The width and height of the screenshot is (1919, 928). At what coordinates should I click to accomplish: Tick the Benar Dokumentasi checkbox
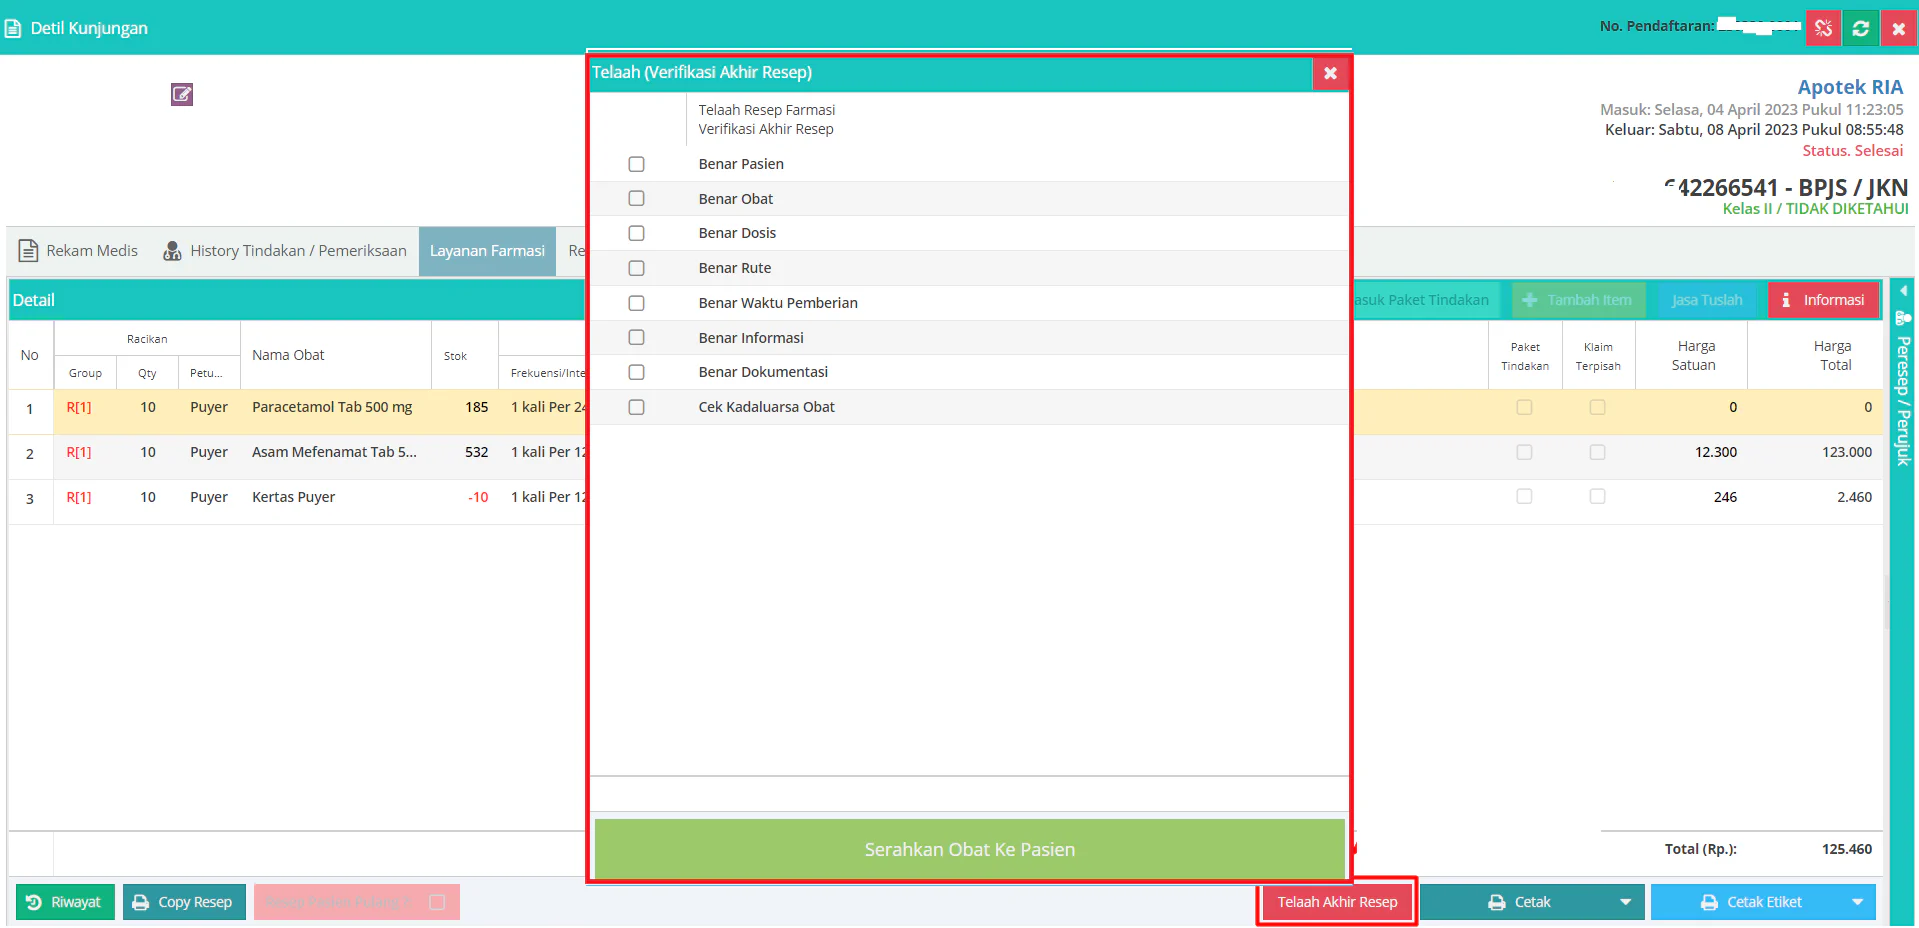click(x=636, y=372)
